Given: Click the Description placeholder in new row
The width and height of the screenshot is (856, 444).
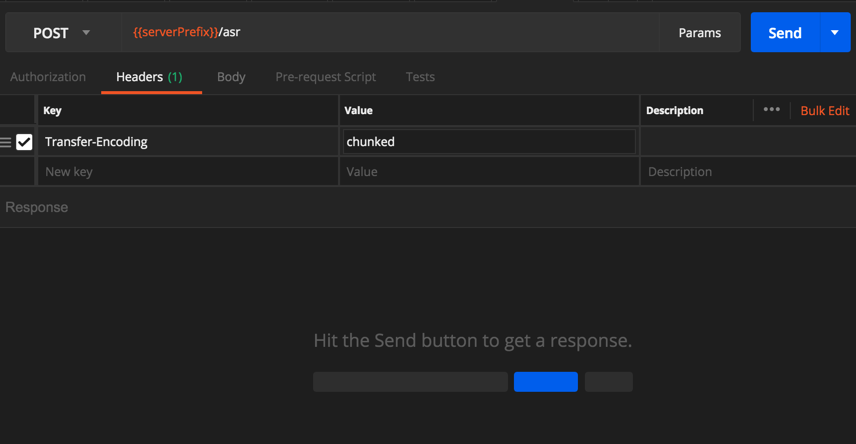Looking at the screenshot, I should [745, 172].
